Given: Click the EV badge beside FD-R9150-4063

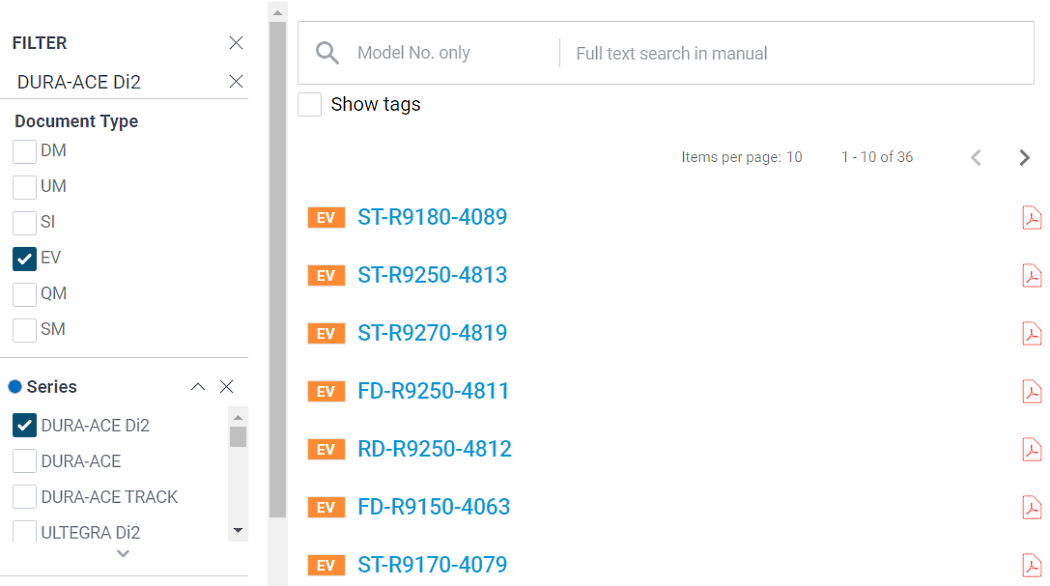Looking at the screenshot, I should [326, 507].
